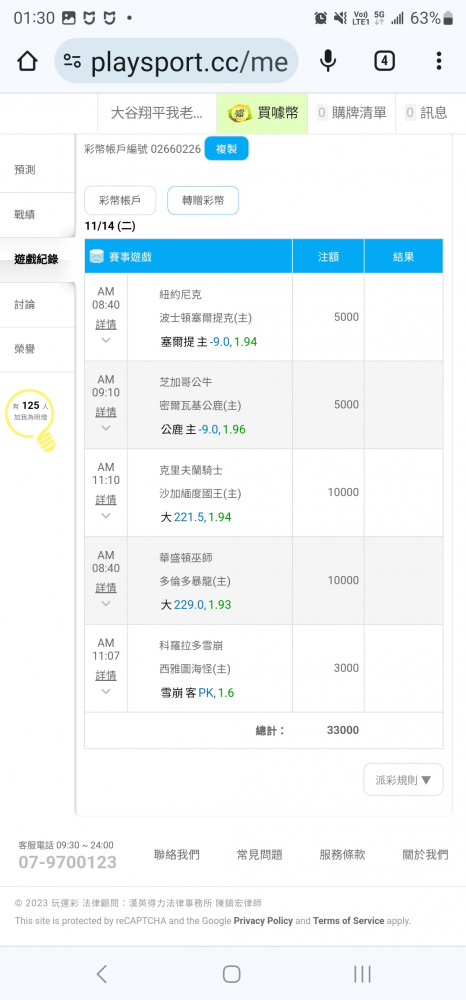Tap the Android recent apps icon
Image resolution: width=466 pixels, height=1000 pixels.
[x=362, y=974]
